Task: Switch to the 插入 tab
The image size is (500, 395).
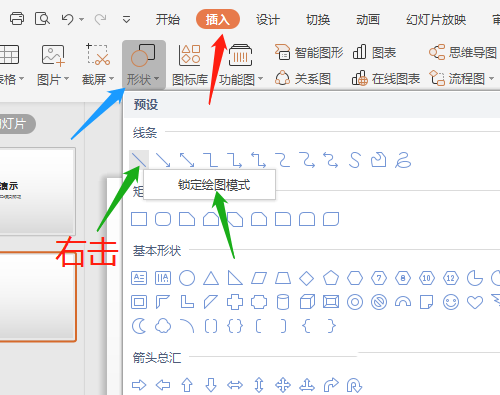Action: point(218,19)
